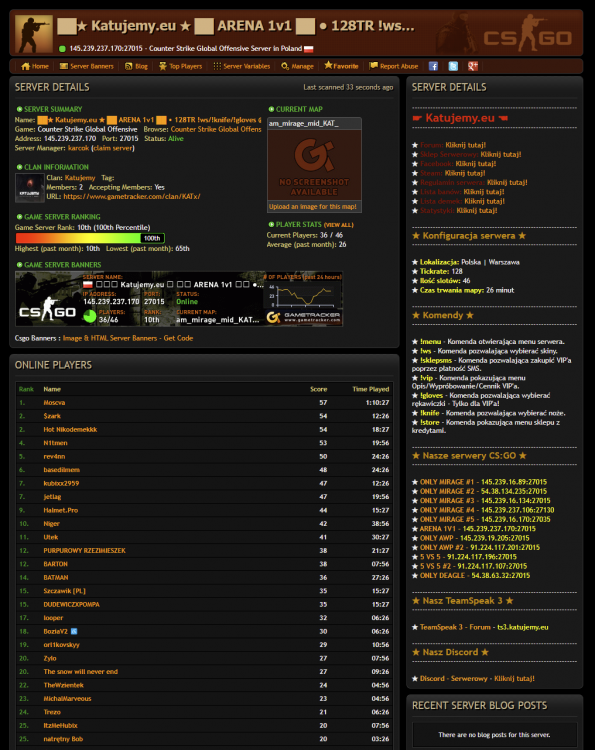Open player Moscva profile
Screen dimensions: 595x750
coord(54,403)
